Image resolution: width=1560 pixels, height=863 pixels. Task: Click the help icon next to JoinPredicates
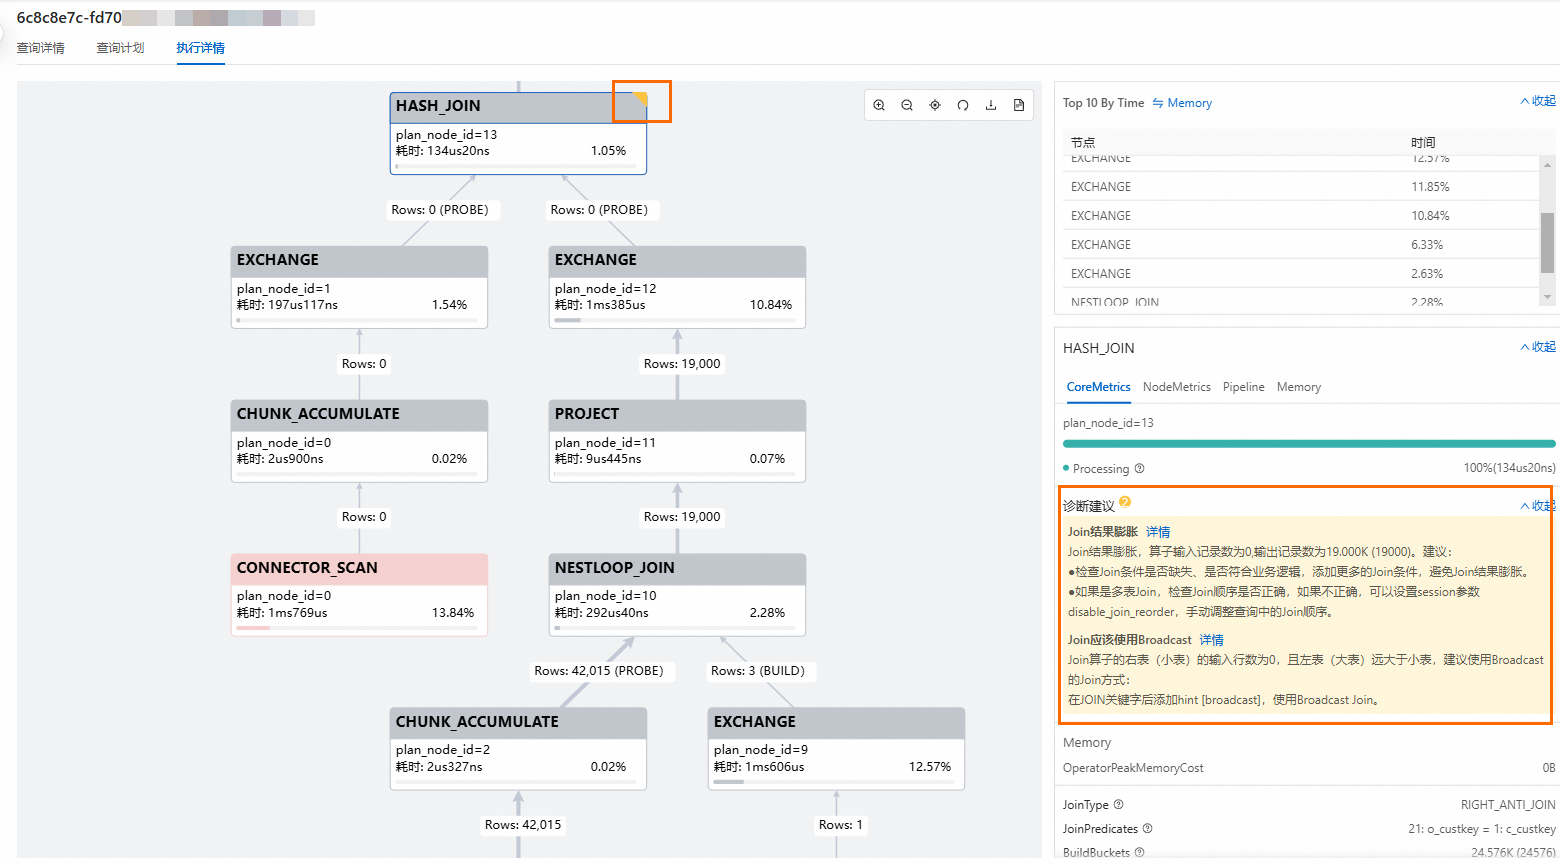click(x=1147, y=828)
